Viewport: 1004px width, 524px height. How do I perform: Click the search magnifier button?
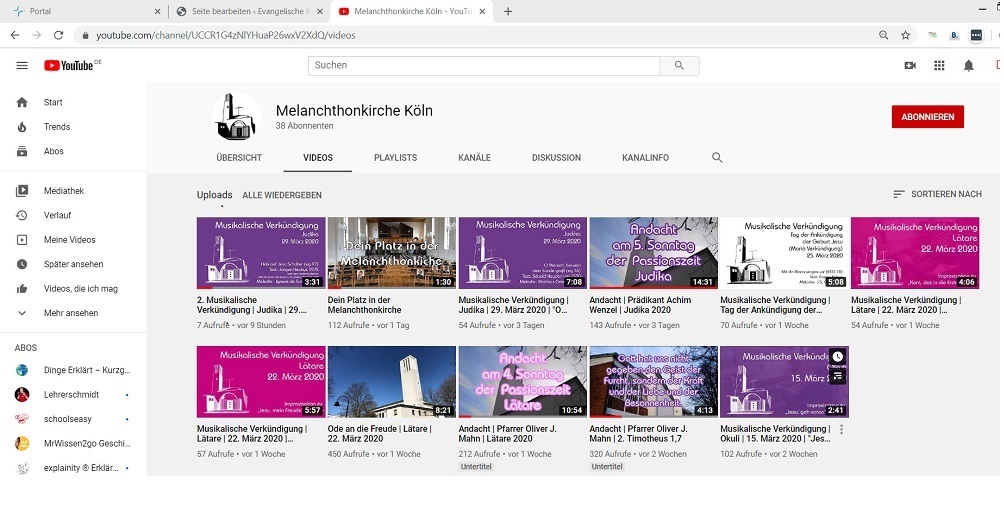pos(679,65)
